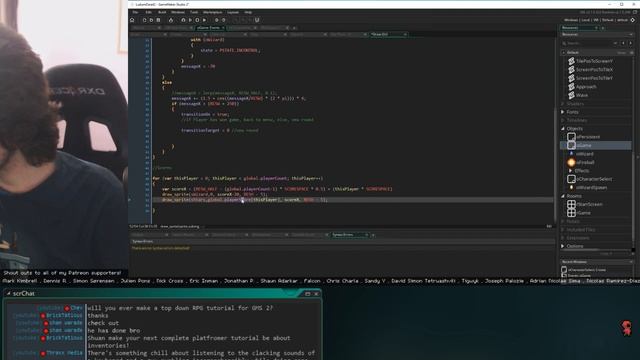Open the rStartScreen room
640x360 pixels.
point(585,204)
